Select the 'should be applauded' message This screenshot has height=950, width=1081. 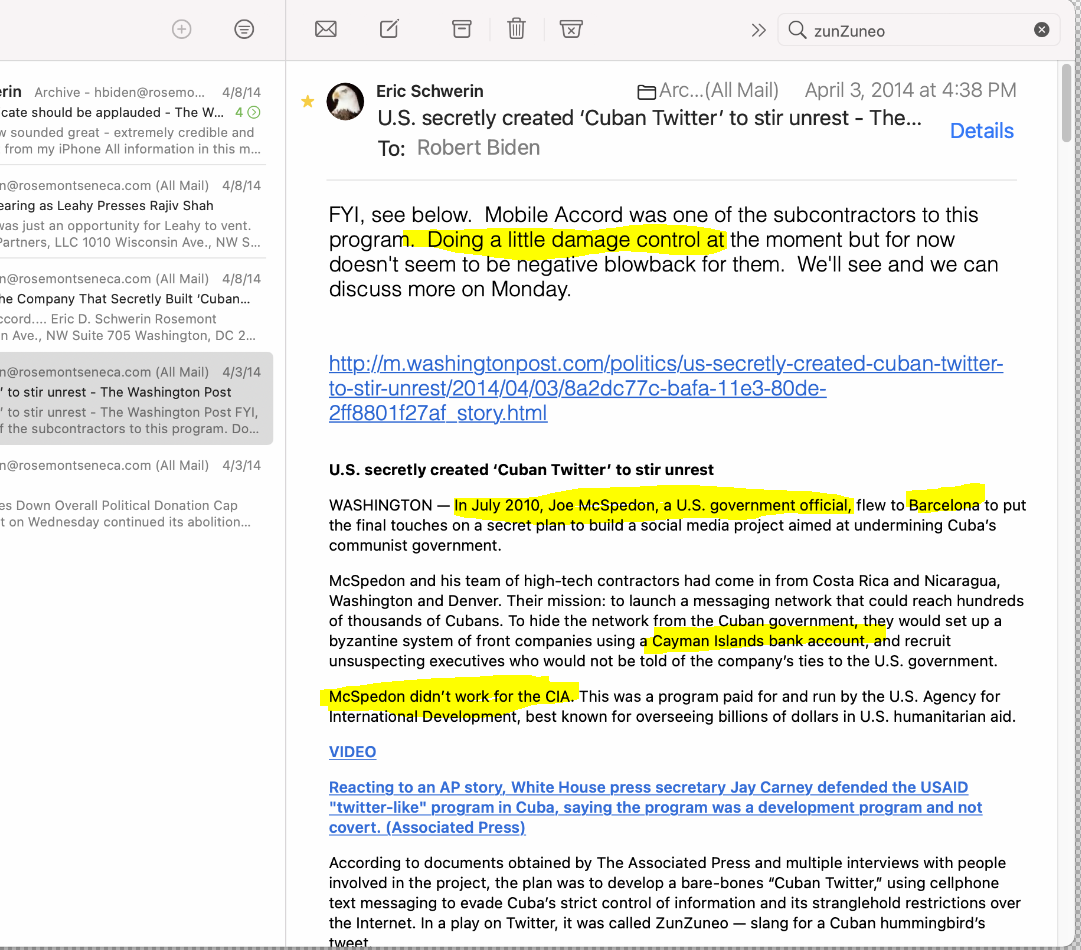(133, 120)
